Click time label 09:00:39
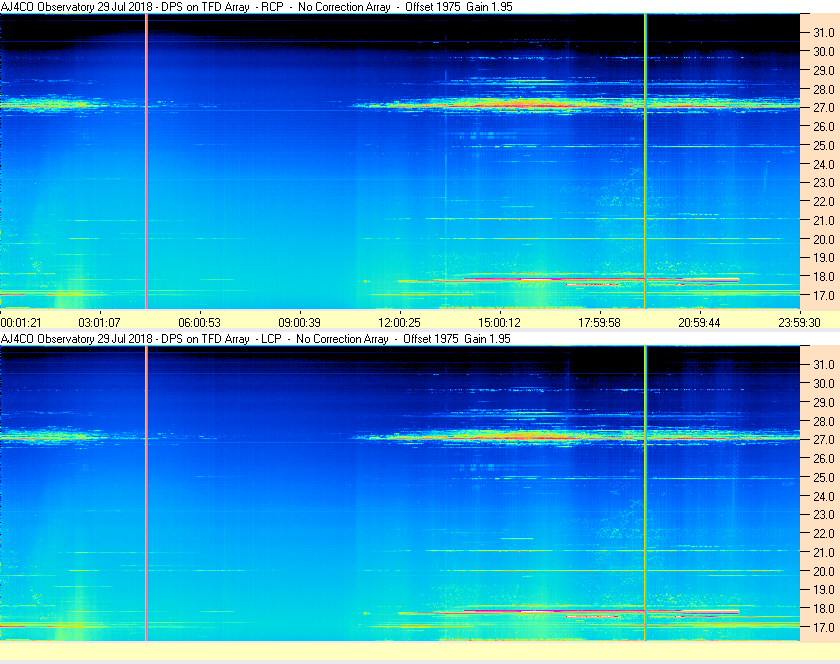Viewport: 840px width, 664px height. pos(299,323)
